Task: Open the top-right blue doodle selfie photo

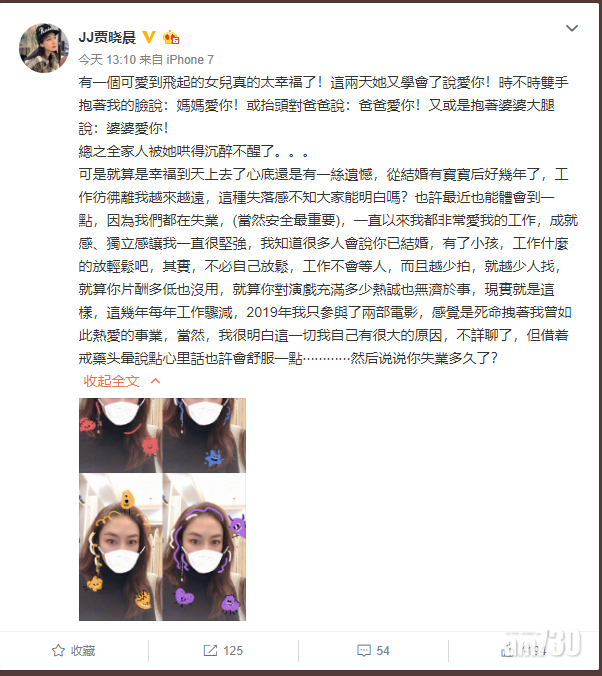Action: pyautogui.click(x=204, y=435)
